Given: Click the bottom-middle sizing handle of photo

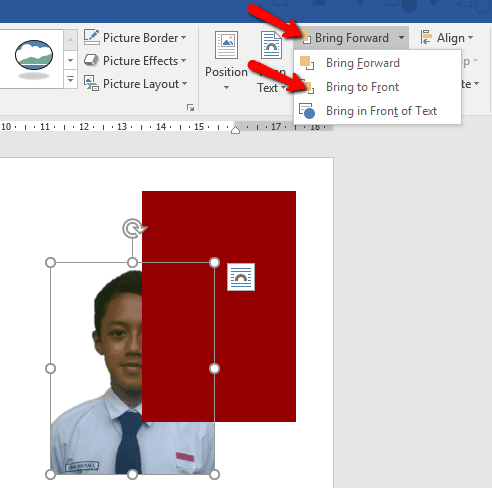Looking at the screenshot, I should [x=132, y=474].
